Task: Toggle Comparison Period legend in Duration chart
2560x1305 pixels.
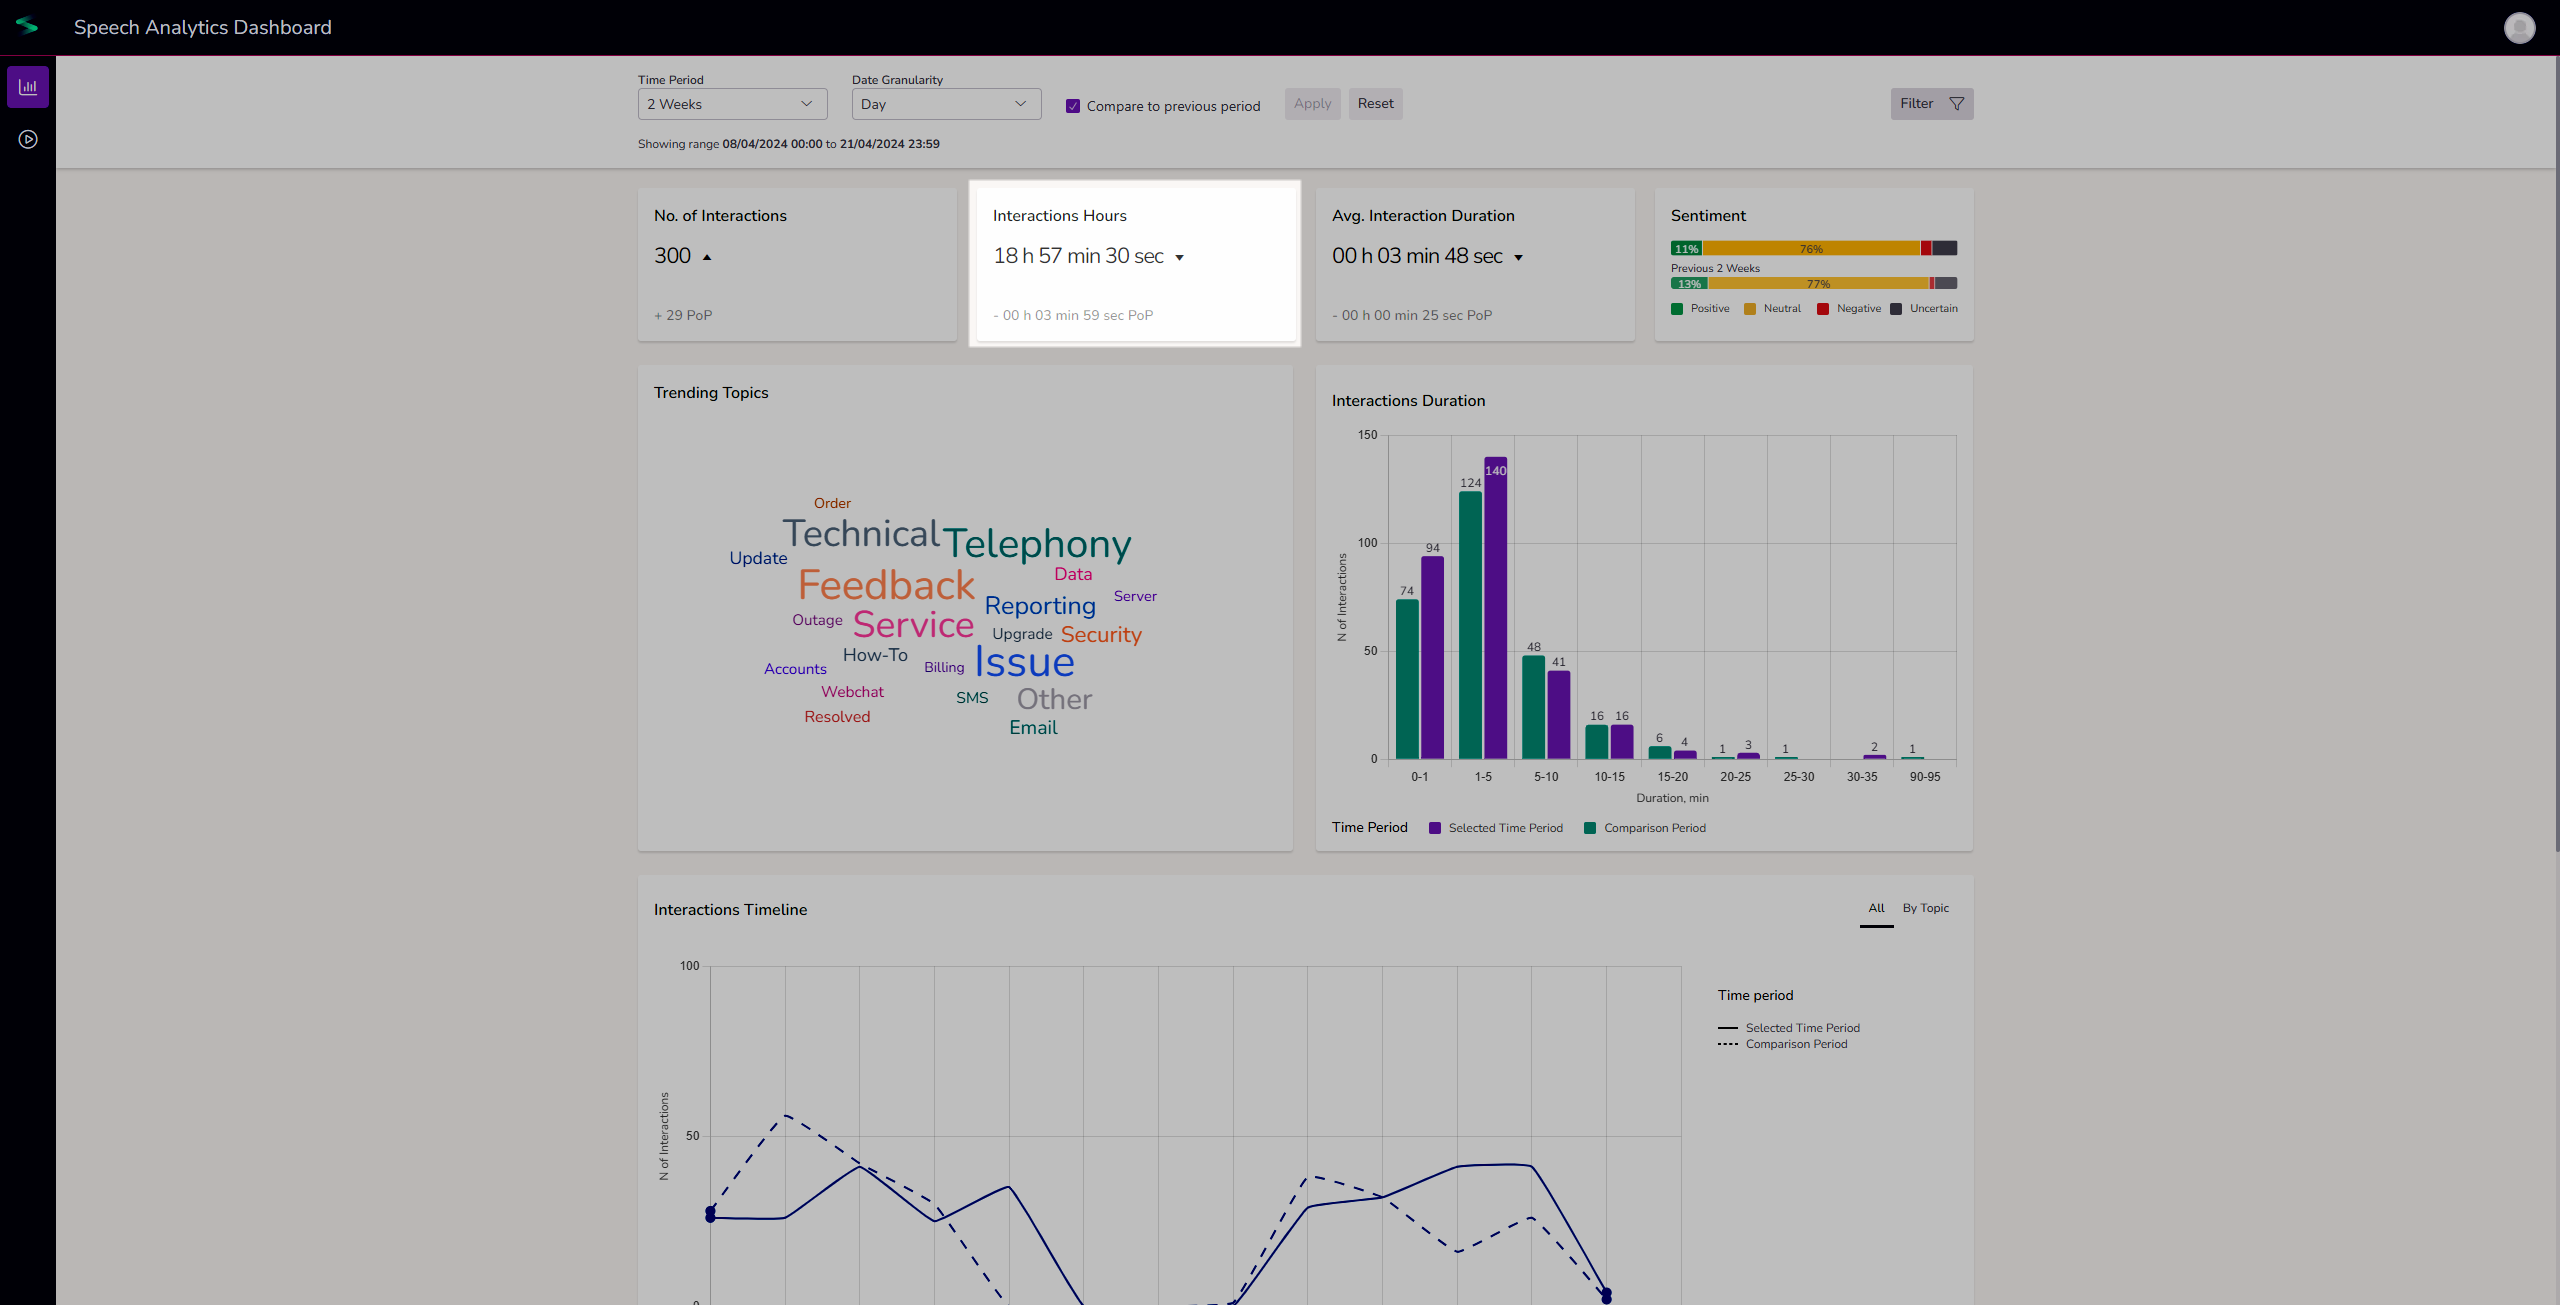Action: [1645, 828]
